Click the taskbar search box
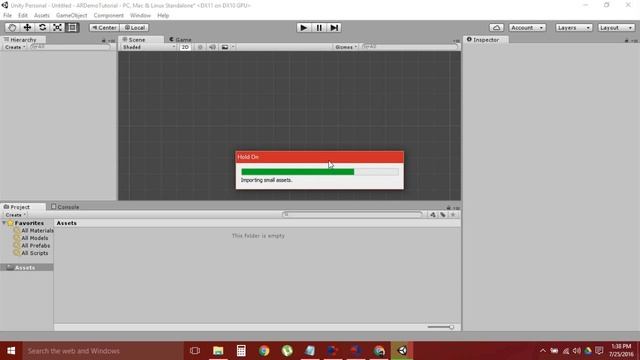This screenshot has width=640, height=360. point(102,351)
